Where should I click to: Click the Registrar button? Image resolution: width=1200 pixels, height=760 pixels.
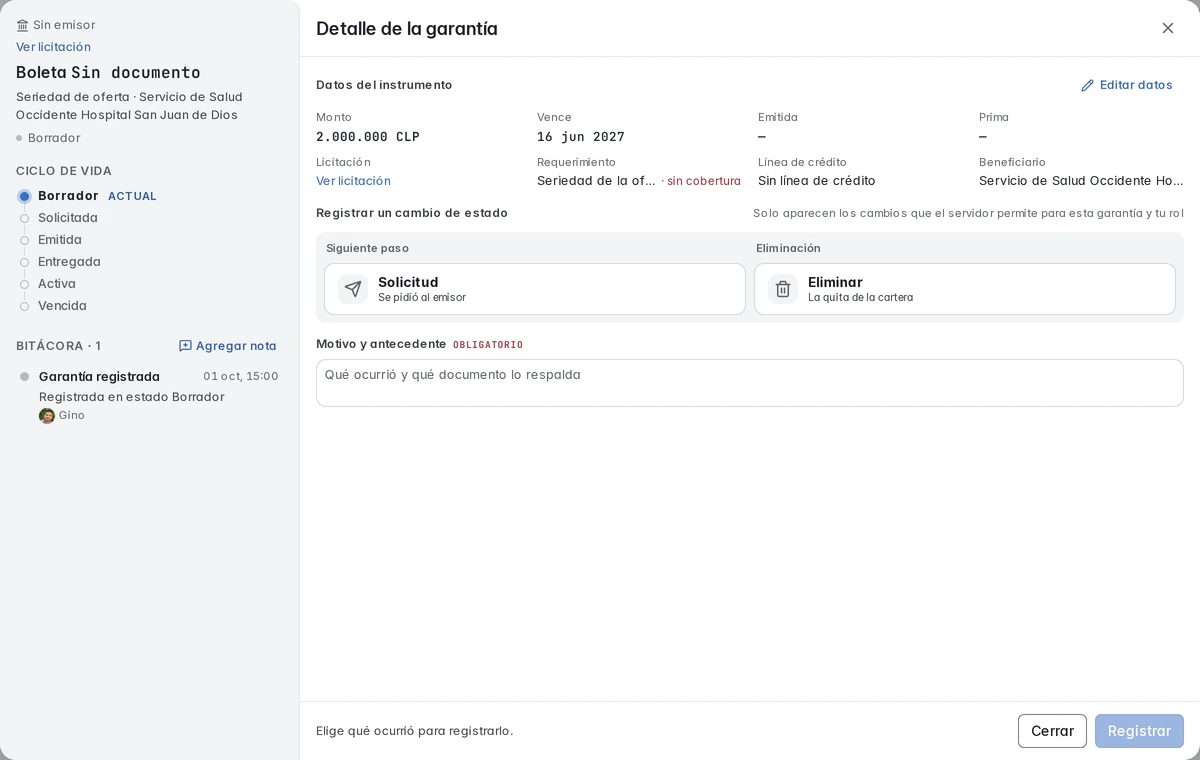[x=1139, y=731]
